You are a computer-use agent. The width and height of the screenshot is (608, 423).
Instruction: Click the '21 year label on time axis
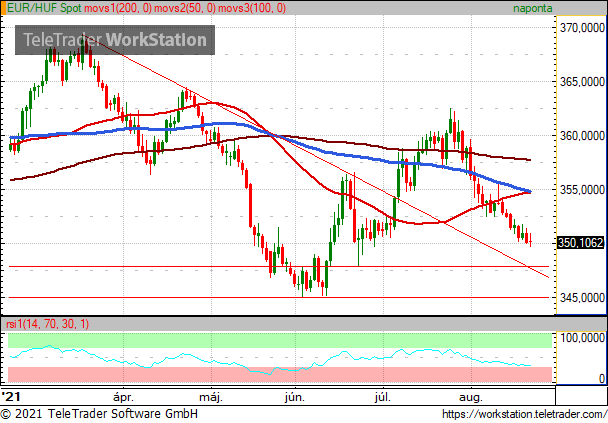[x=10, y=397]
